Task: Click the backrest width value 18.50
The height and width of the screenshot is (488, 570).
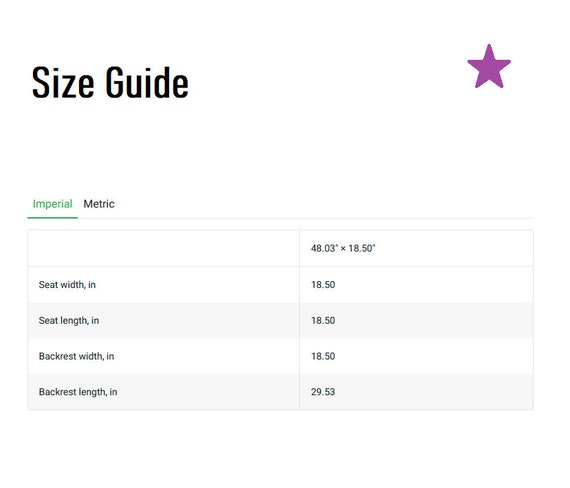Action: click(x=323, y=356)
